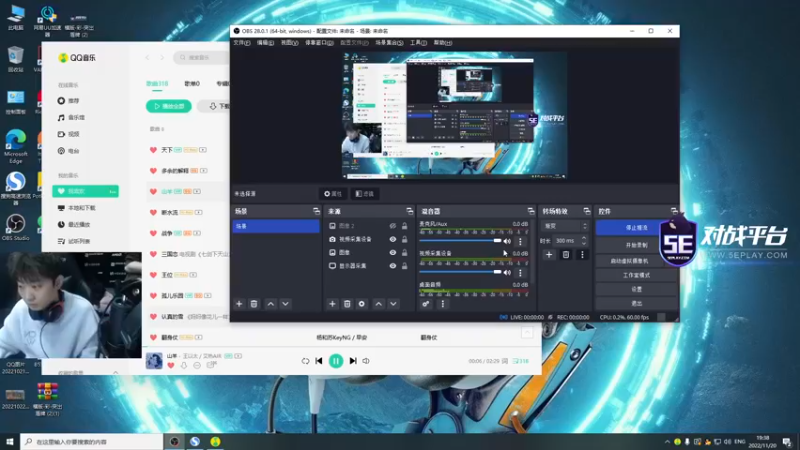
Task: Mute the 麦克风/Aux channel speaker icon
Action: (x=507, y=241)
